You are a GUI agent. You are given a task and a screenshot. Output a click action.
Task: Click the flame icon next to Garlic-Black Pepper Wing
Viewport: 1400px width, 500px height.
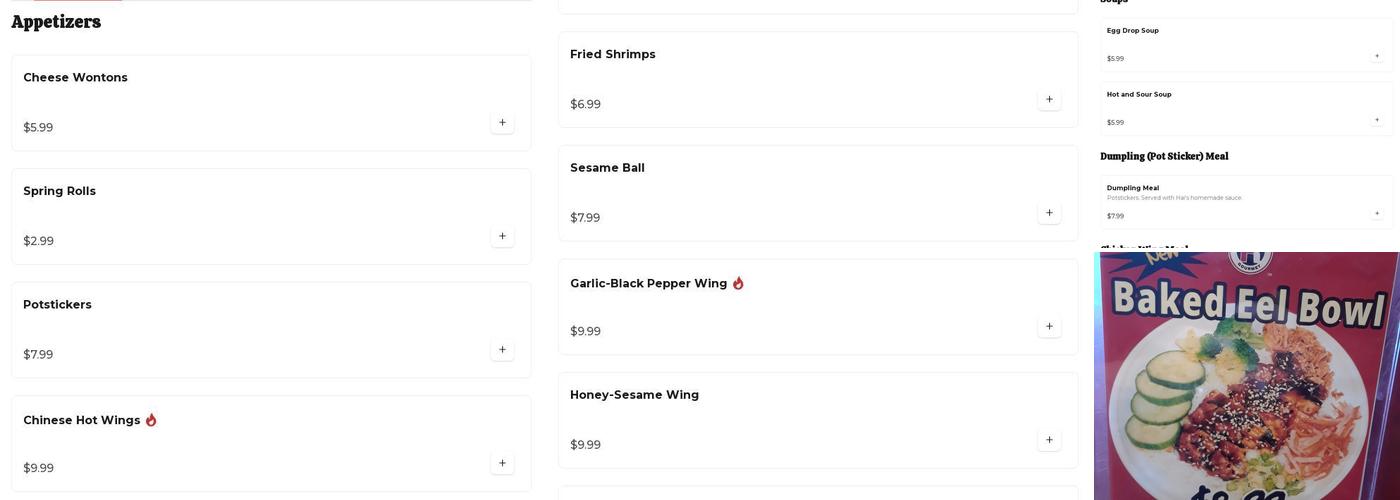coord(738,283)
